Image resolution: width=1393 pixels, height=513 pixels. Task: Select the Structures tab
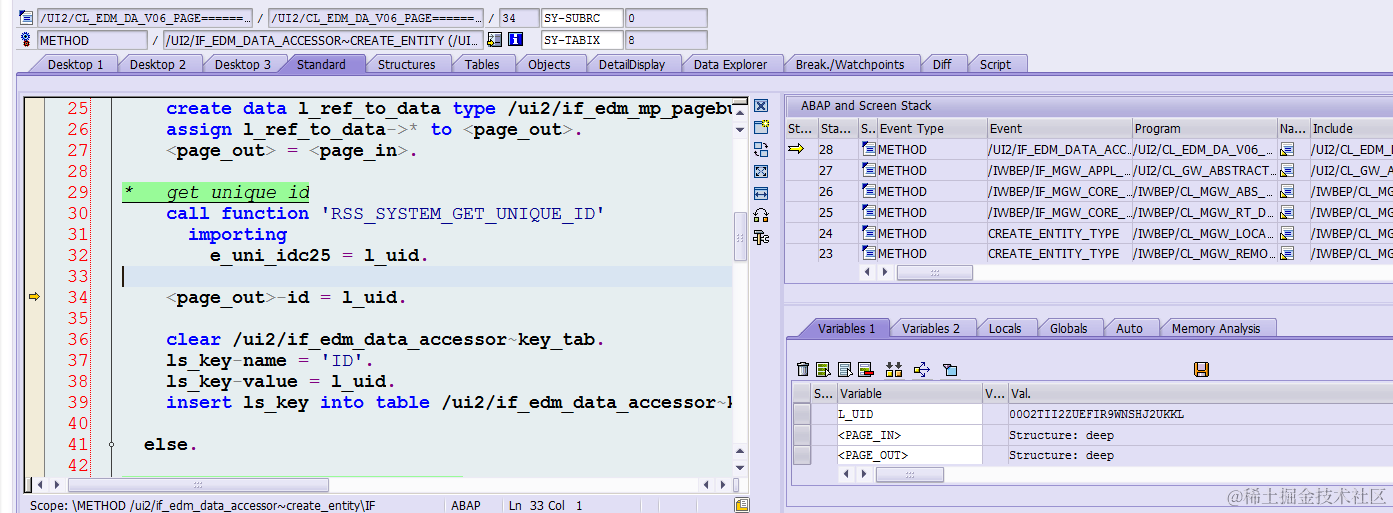[x=406, y=64]
